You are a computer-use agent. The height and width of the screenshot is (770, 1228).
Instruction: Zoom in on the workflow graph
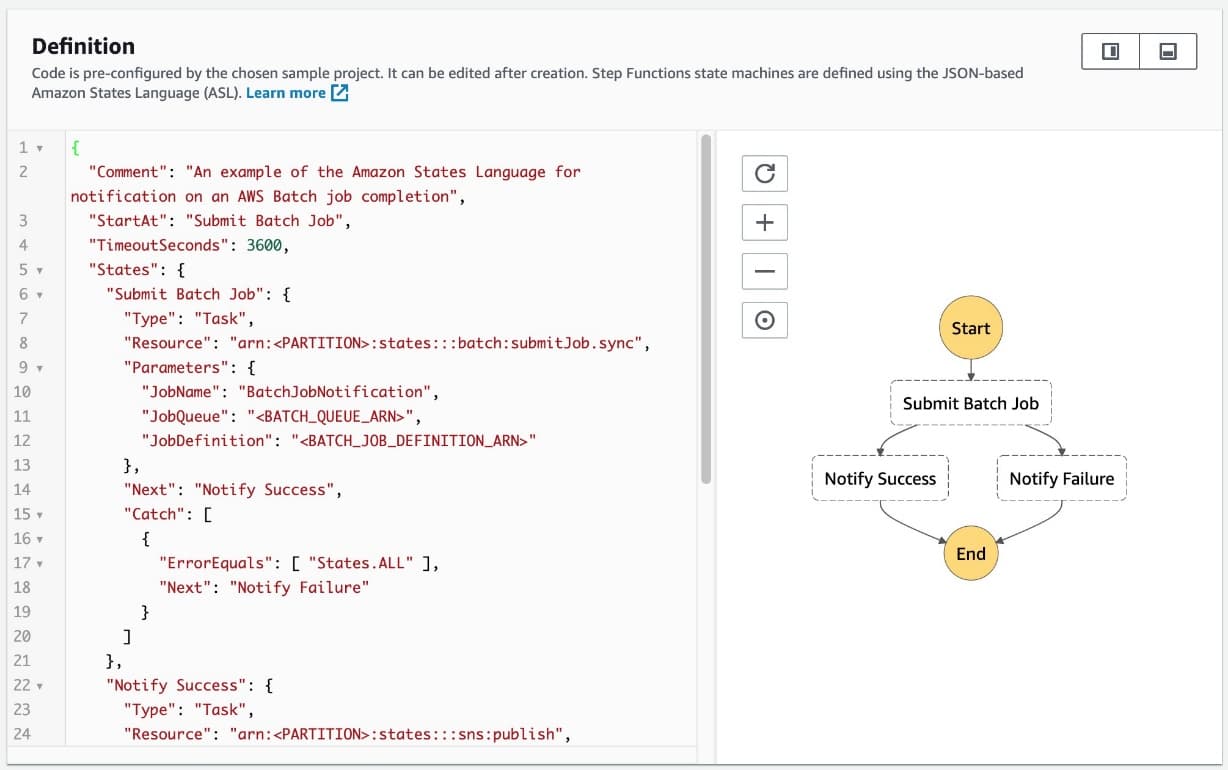click(765, 222)
